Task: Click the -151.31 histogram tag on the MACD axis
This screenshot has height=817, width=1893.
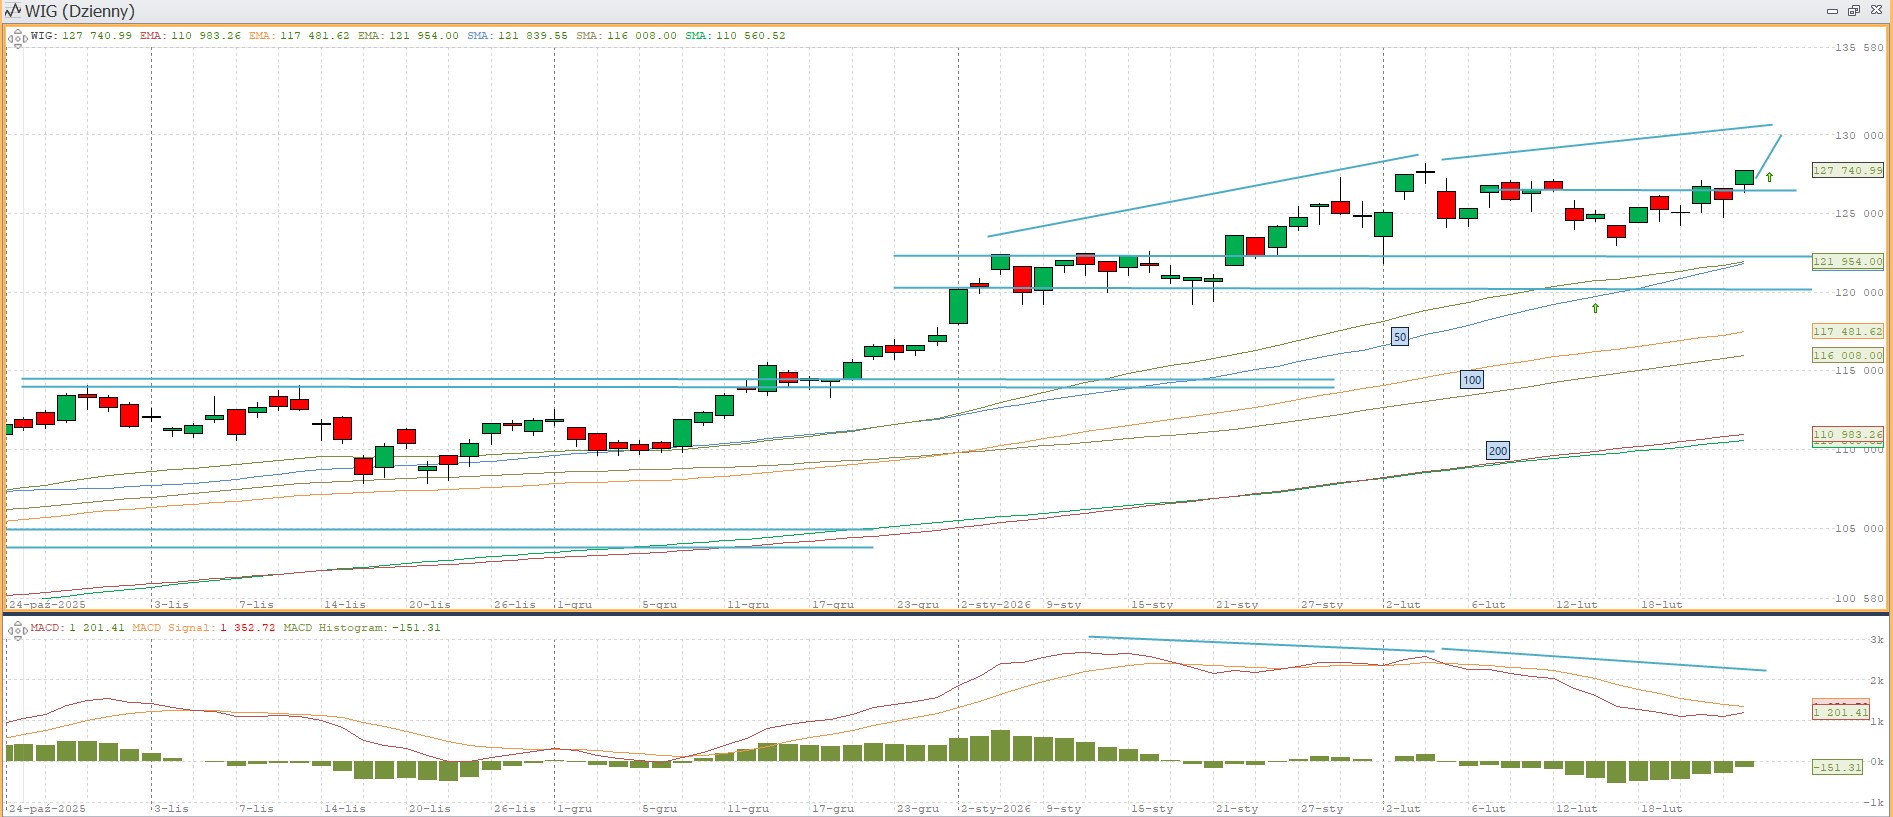Action: tap(1838, 768)
